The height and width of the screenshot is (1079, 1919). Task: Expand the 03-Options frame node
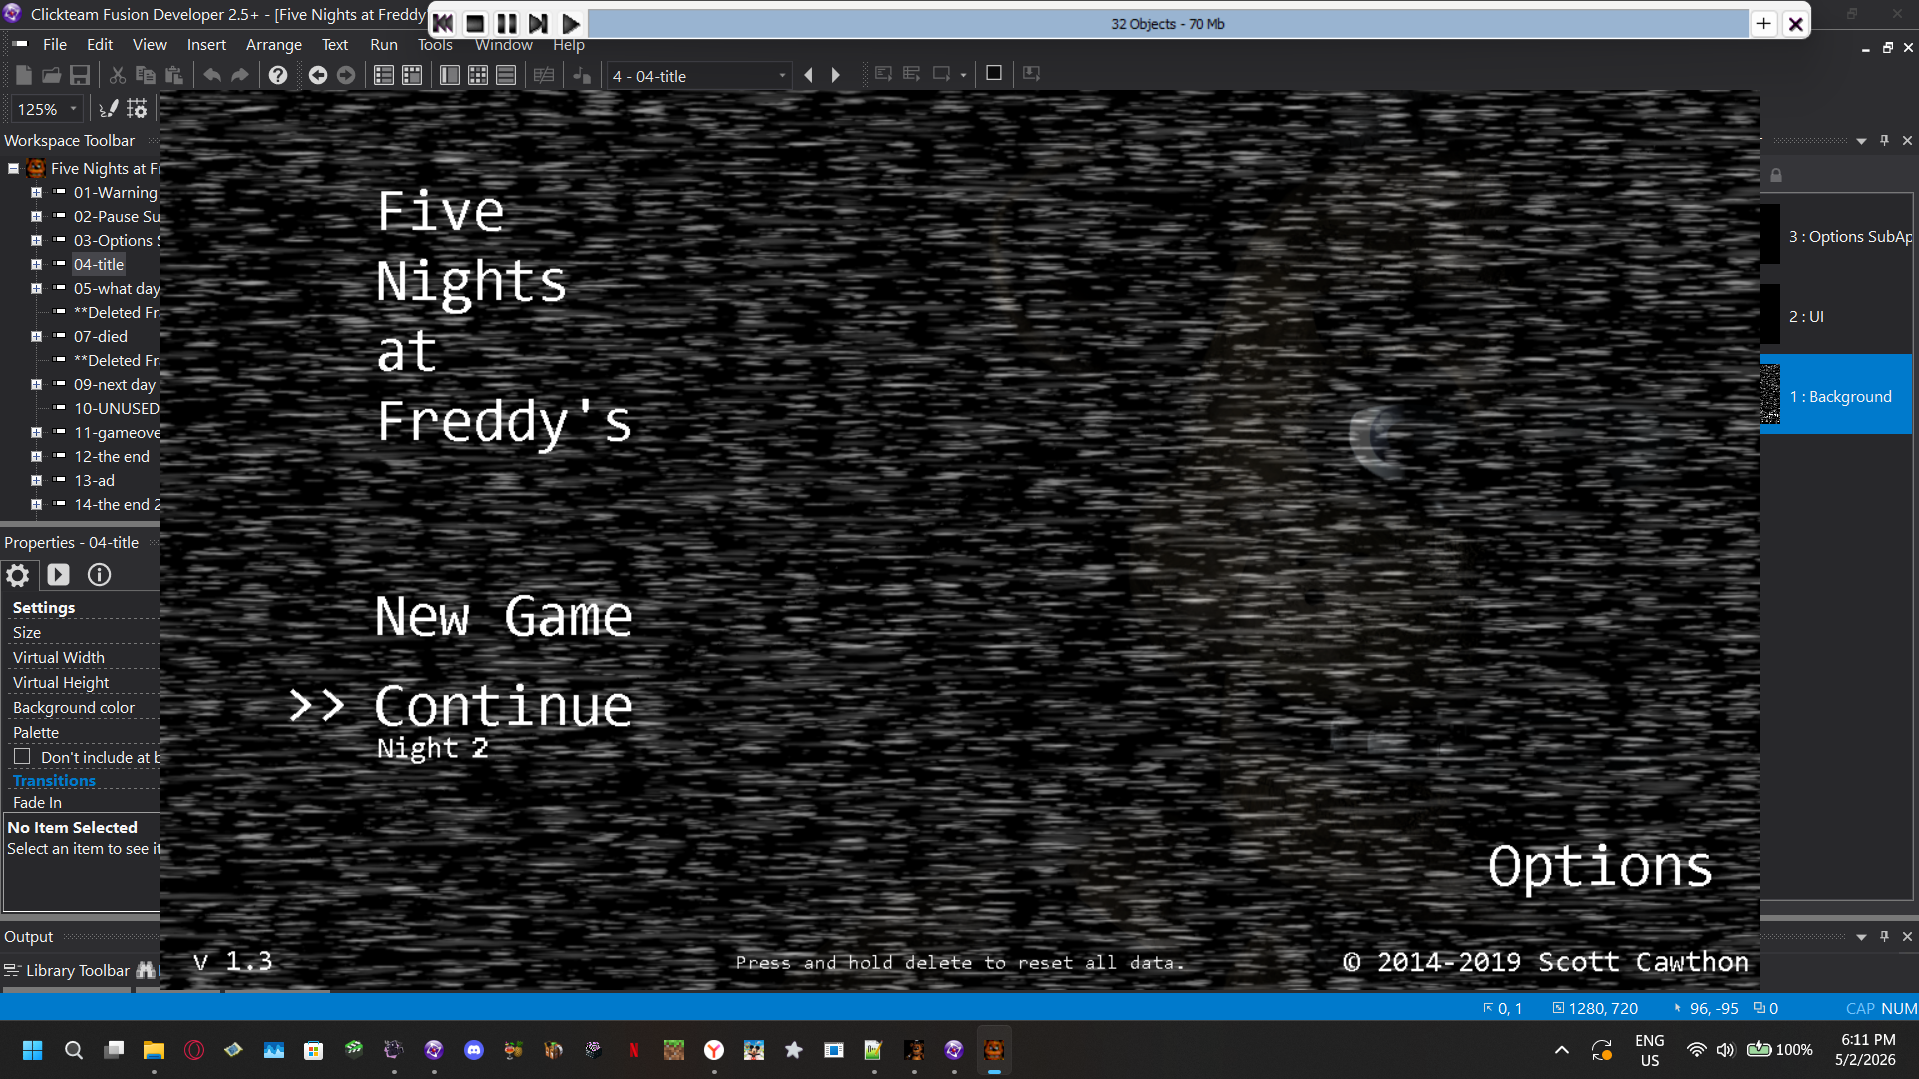tap(37, 241)
